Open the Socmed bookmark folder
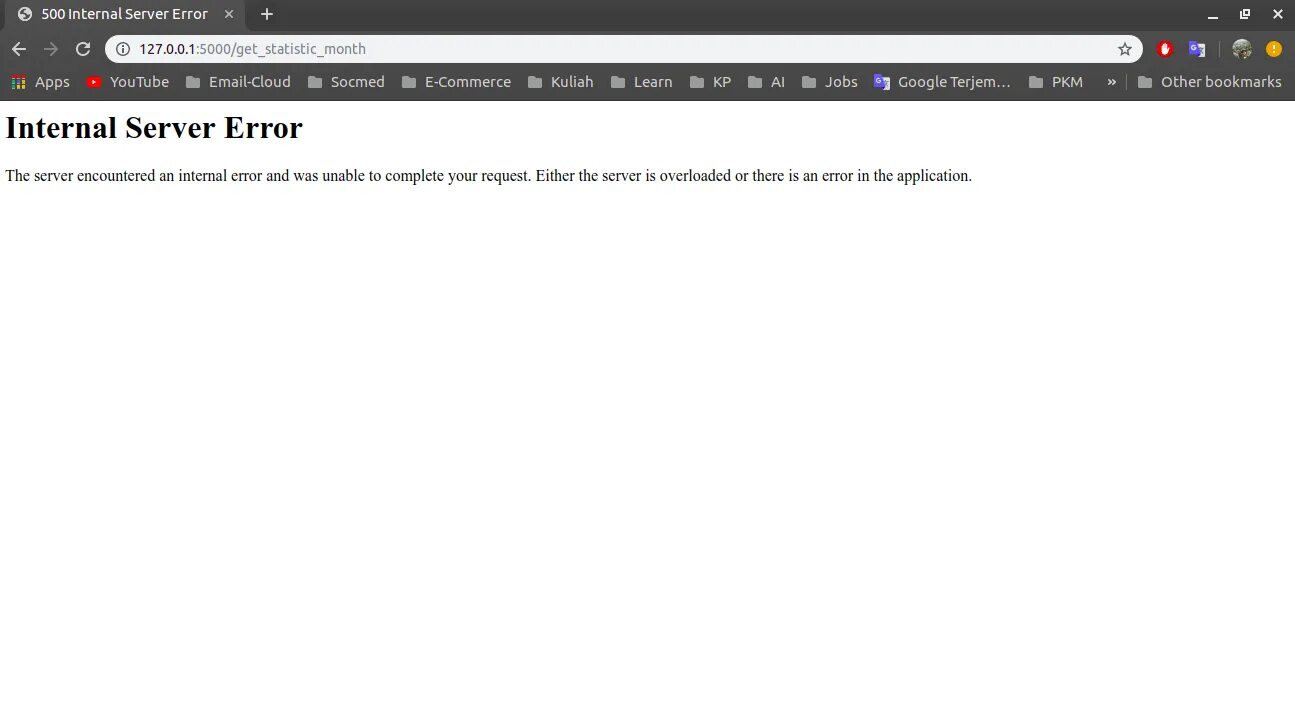The height and width of the screenshot is (712, 1295). pos(346,82)
